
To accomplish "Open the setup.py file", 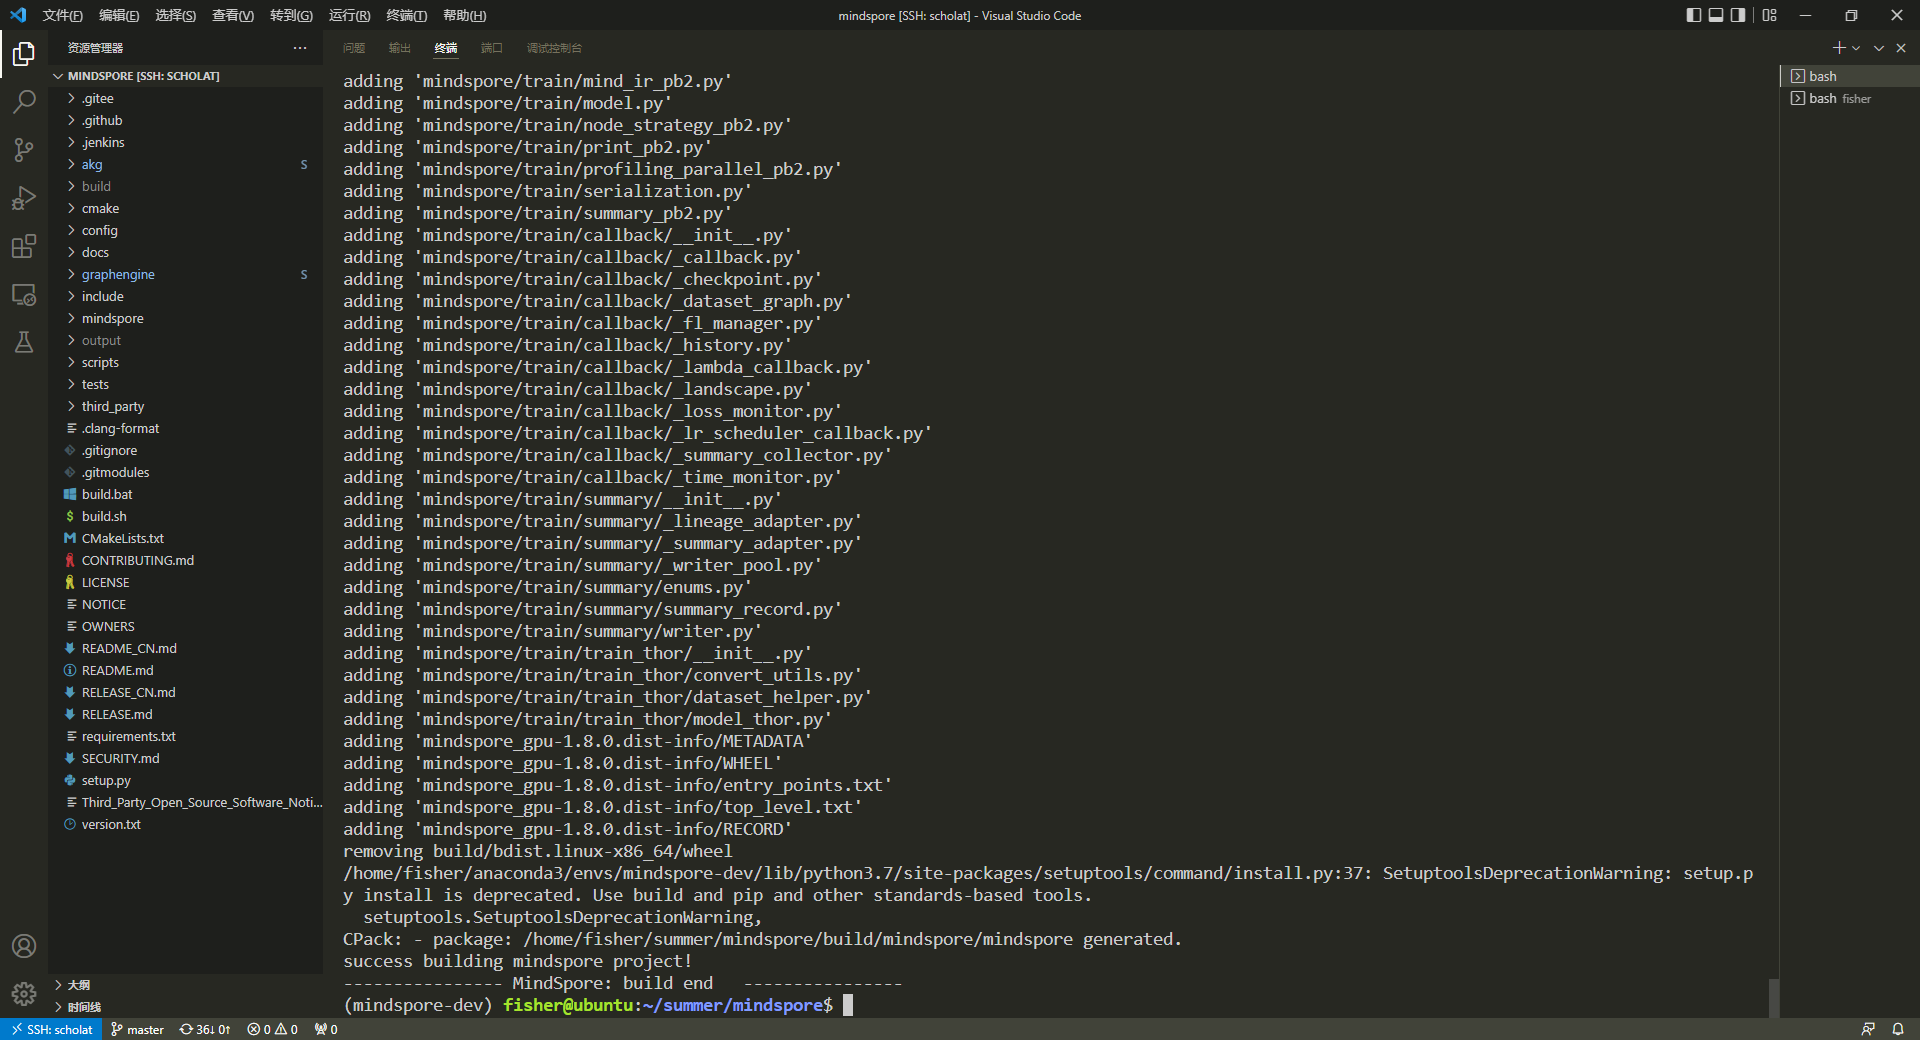I will tap(186, 780).
